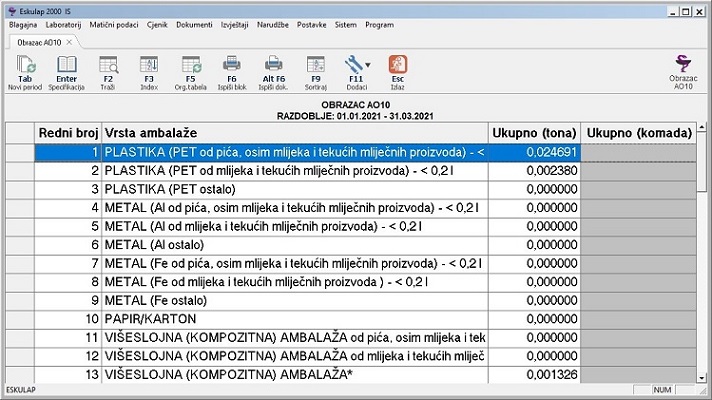Click the Redni broj column header

point(68,133)
